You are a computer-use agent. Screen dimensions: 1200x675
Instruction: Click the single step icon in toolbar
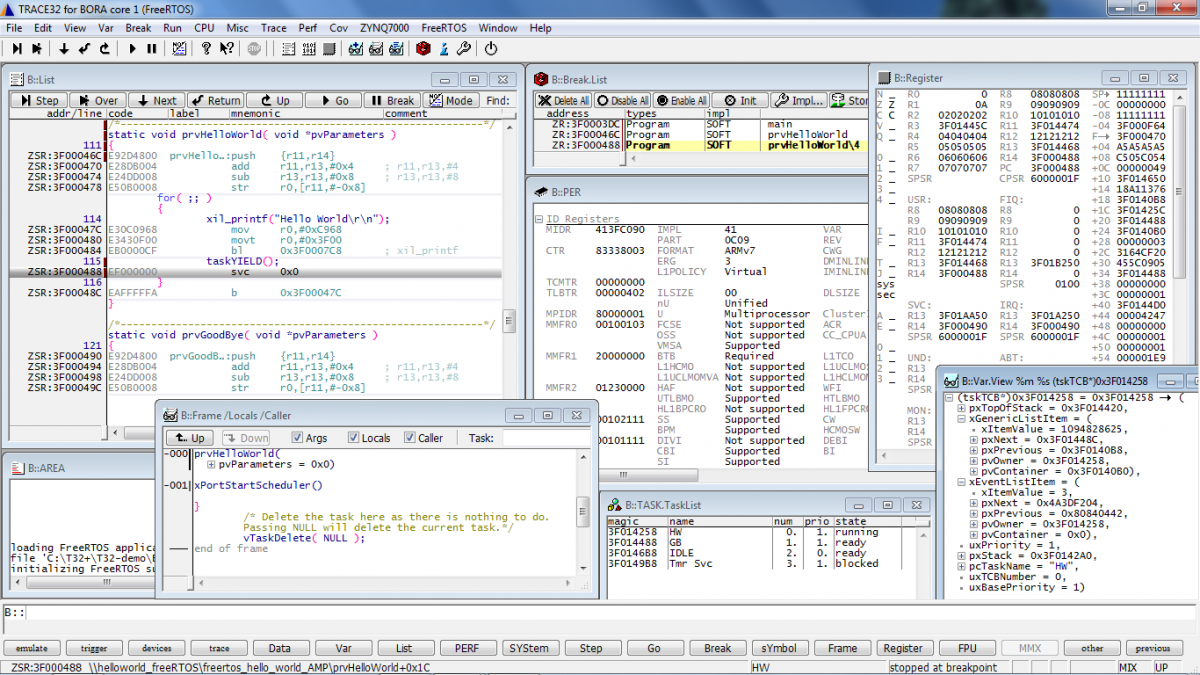coord(17,48)
